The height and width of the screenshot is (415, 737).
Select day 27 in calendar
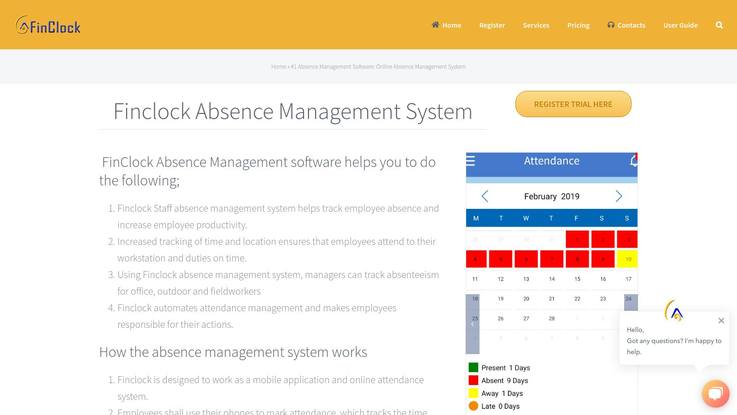click(526, 319)
